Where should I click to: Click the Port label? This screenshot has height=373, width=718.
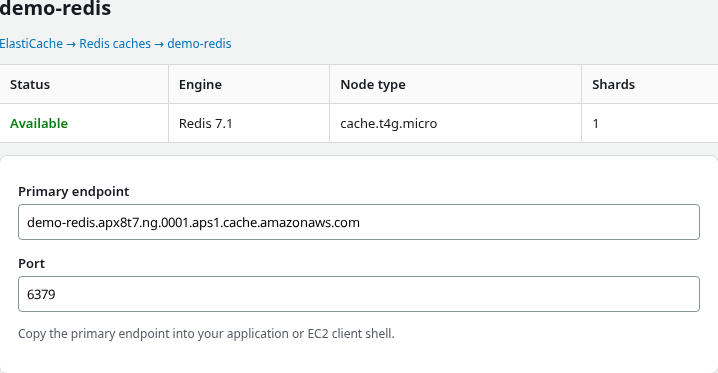point(32,264)
